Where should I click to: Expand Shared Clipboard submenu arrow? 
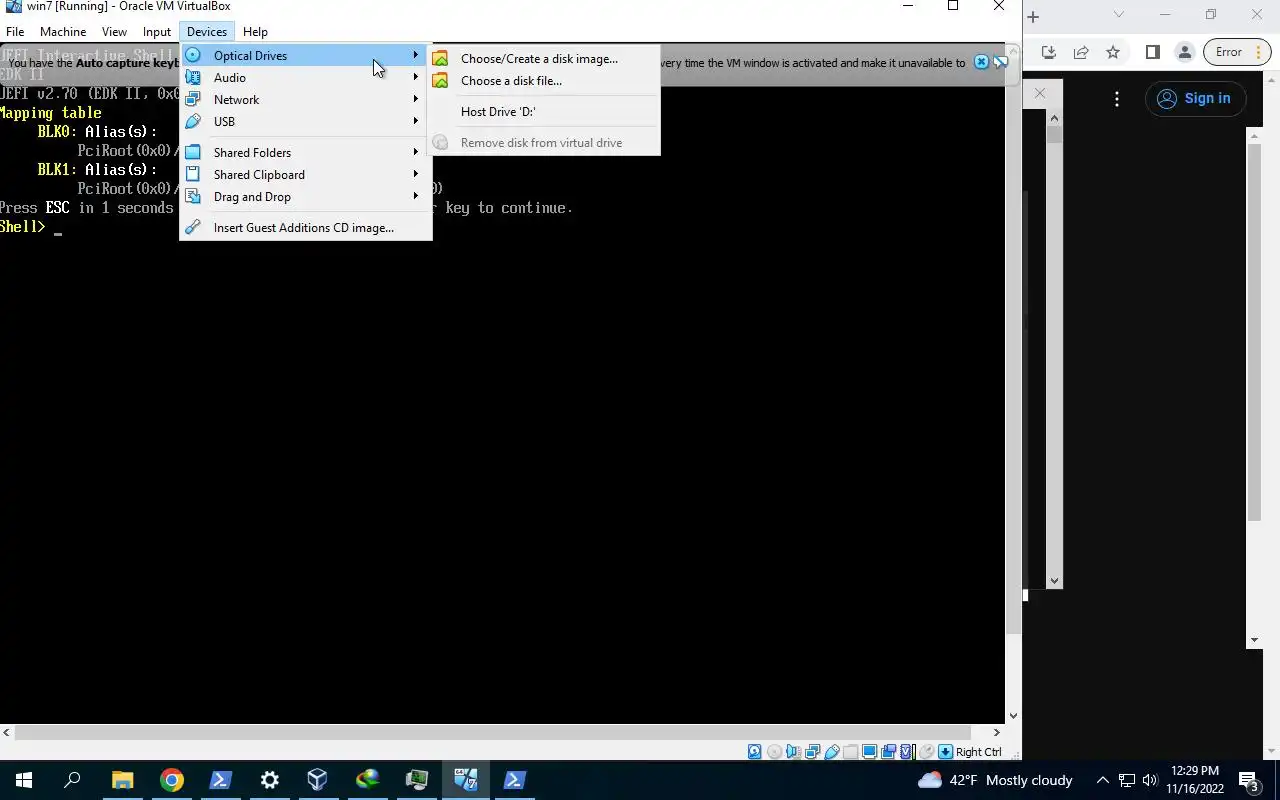416,174
